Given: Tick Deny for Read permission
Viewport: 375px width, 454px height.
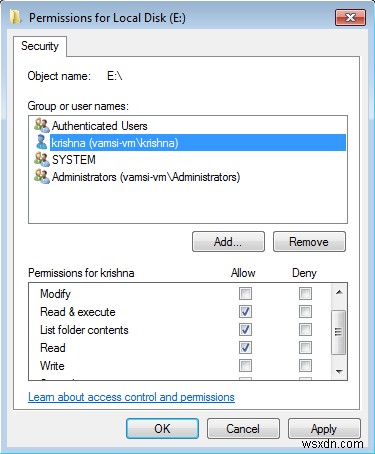Looking at the screenshot, I should pyautogui.click(x=305, y=348).
